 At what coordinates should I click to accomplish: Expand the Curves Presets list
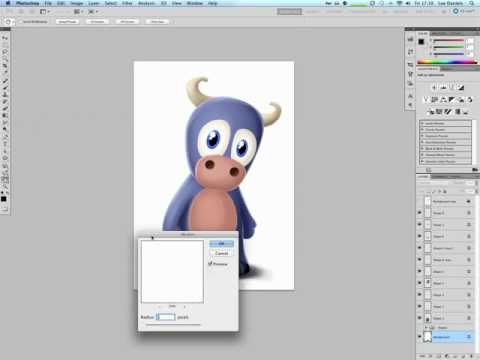point(423,130)
